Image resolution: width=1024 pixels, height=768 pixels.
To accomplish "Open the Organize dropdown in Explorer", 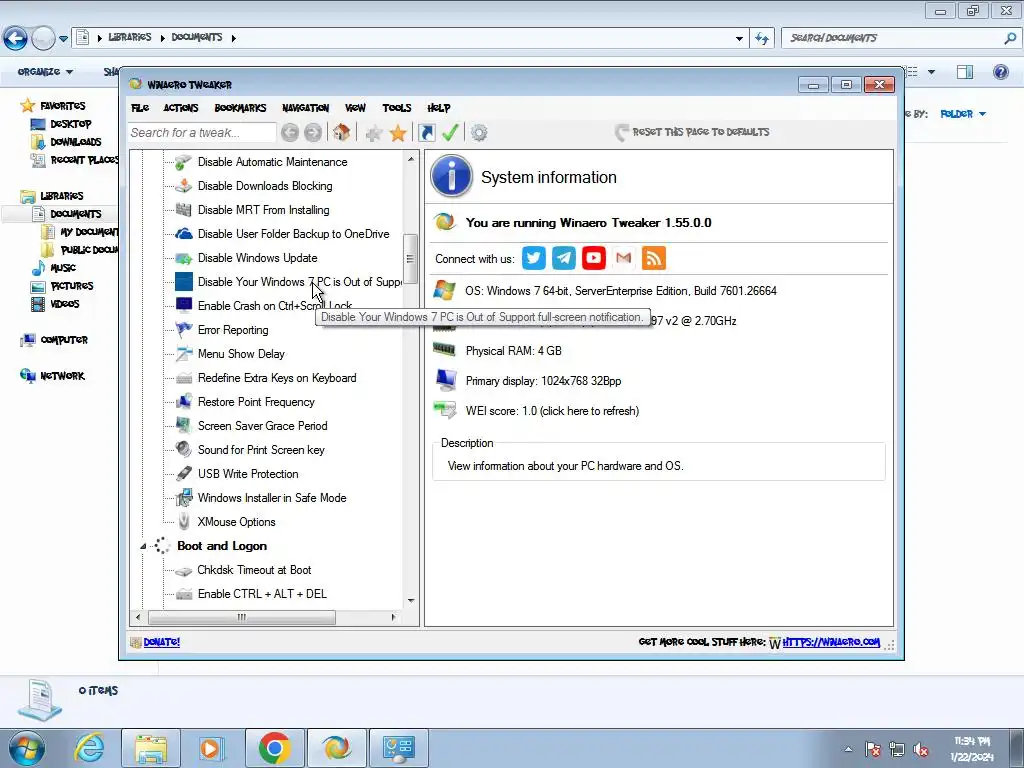I will 45,72.
